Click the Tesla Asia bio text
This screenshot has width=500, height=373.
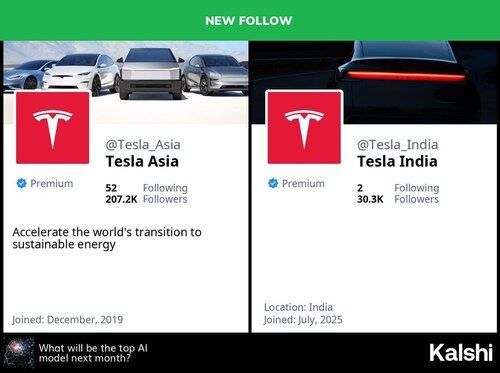click(107, 238)
